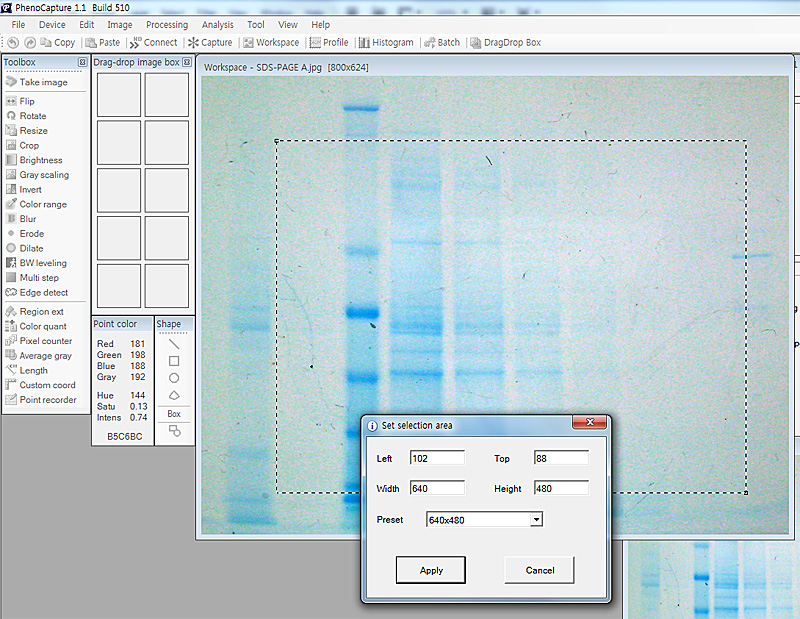The height and width of the screenshot is (619, 800).
Task: Pick the circle shape in Shape panel
Action: (174, 378)
